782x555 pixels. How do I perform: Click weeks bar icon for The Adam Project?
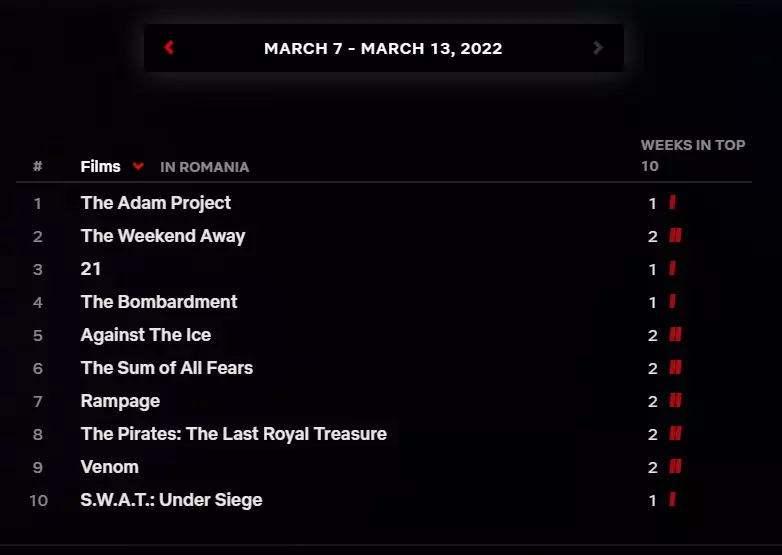coord(673,203)
